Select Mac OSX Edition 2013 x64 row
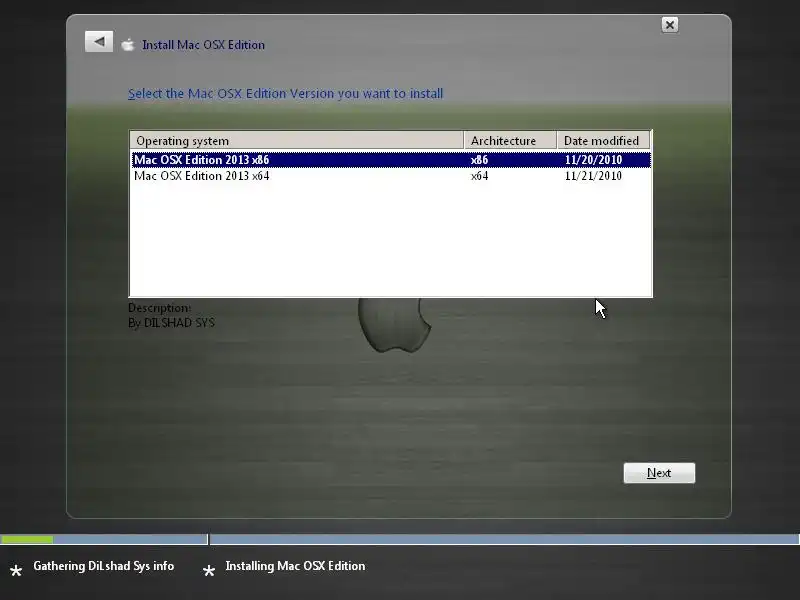The width and height of the screenshot is (800, 600). 391,176
